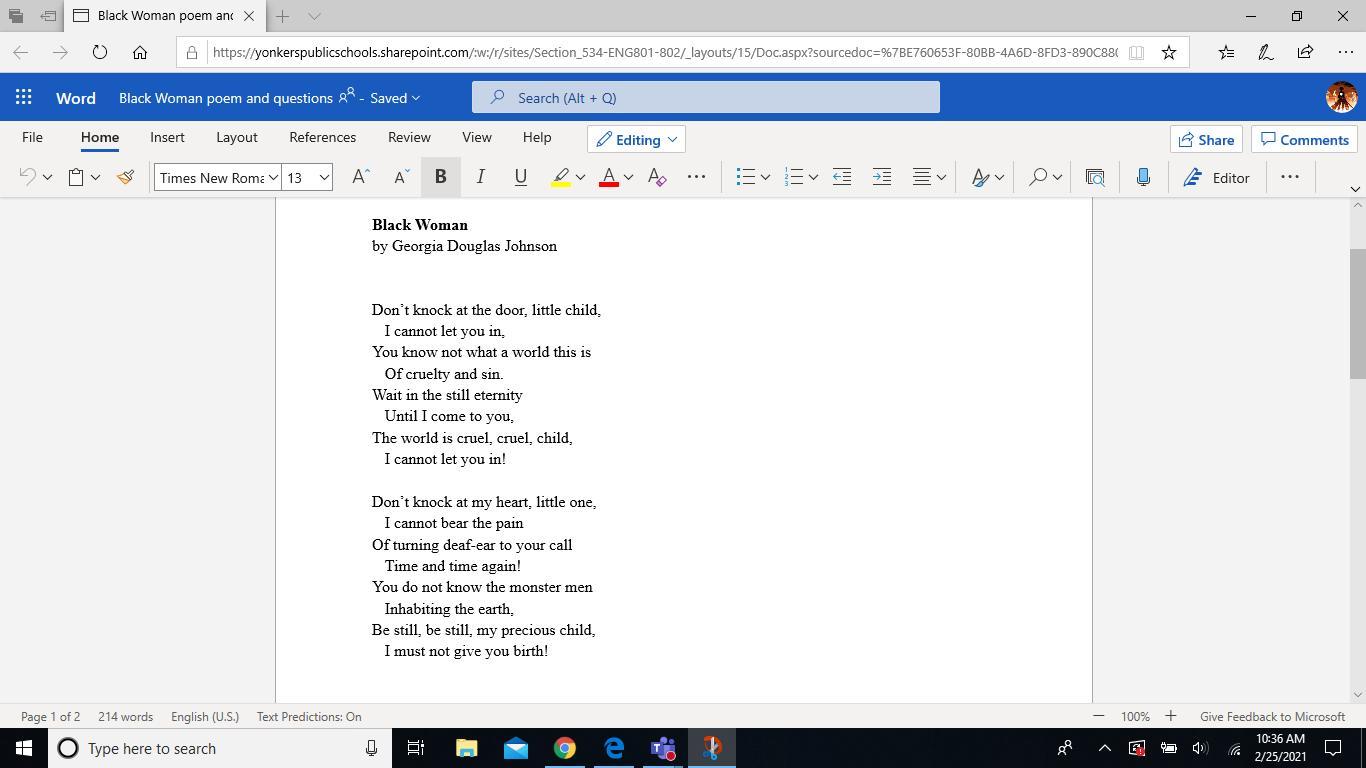Switch to the Insert tab
Screen dimensions: 1366x768
click(x=167, y=138)
